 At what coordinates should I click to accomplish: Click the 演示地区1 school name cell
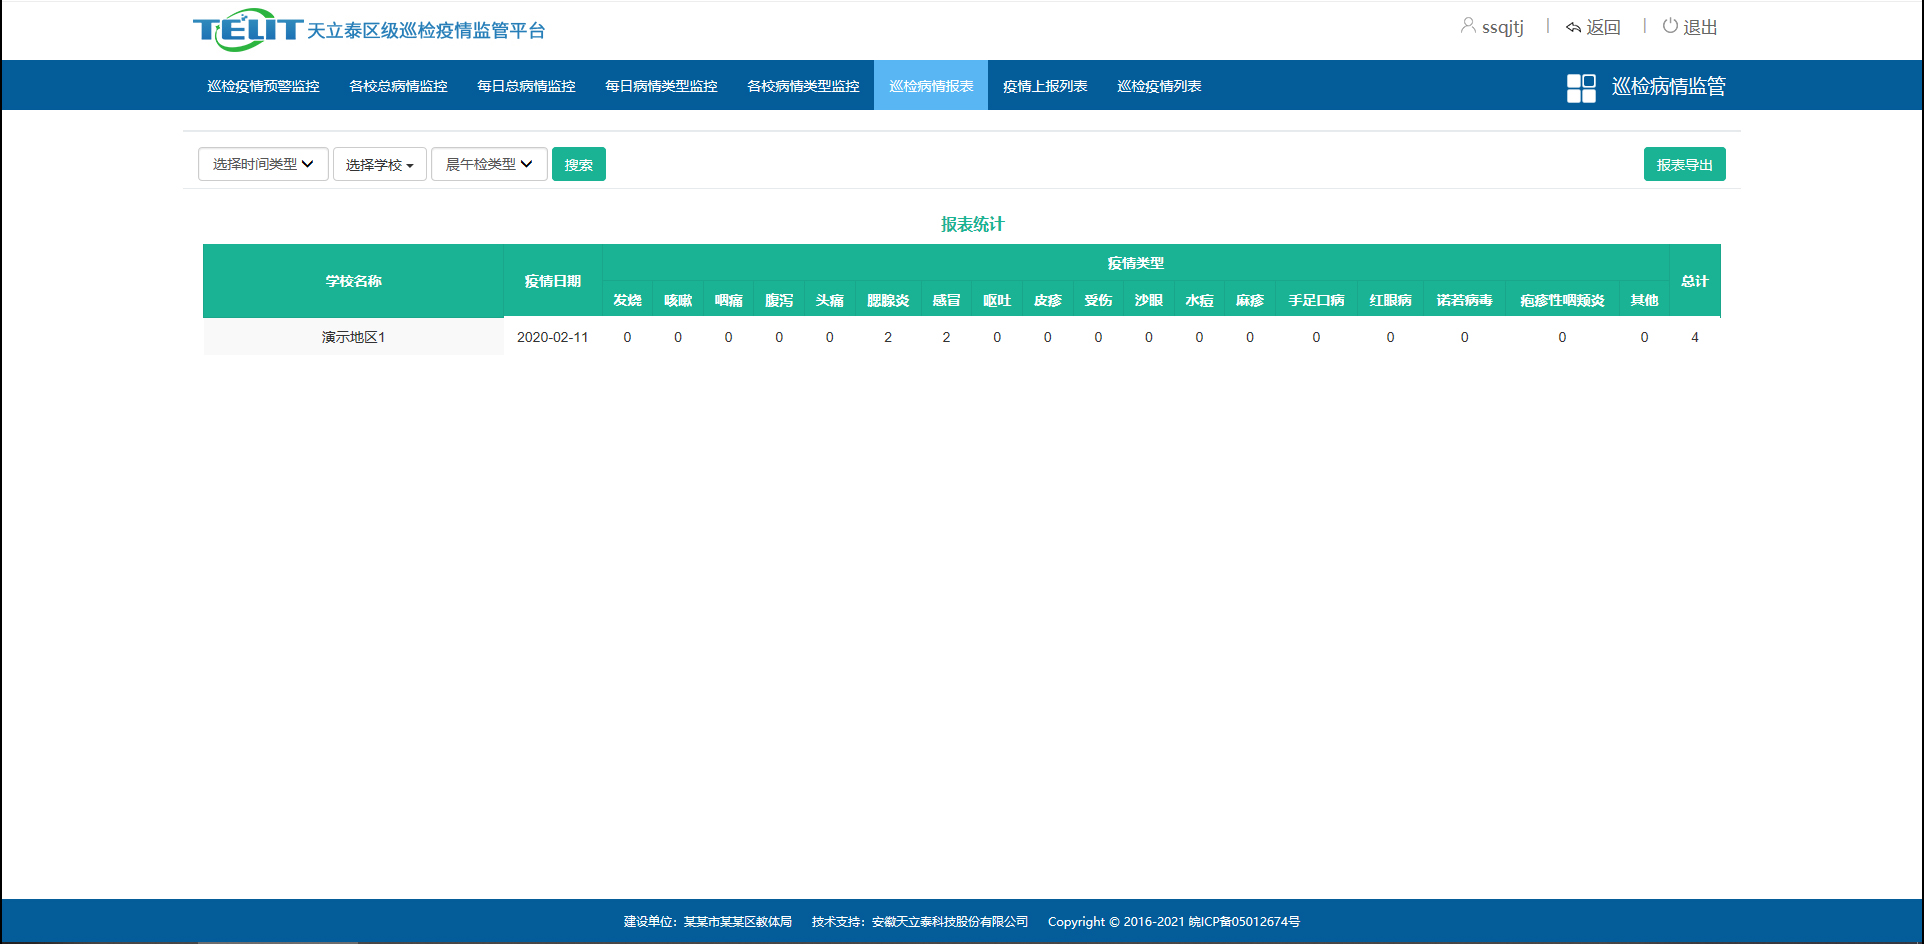point(353,337)
